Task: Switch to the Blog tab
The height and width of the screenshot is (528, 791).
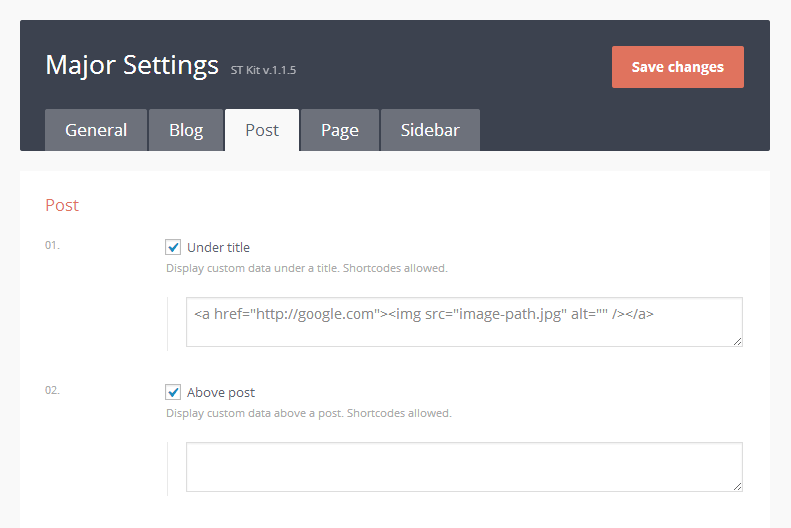Action: pos(186,130)
